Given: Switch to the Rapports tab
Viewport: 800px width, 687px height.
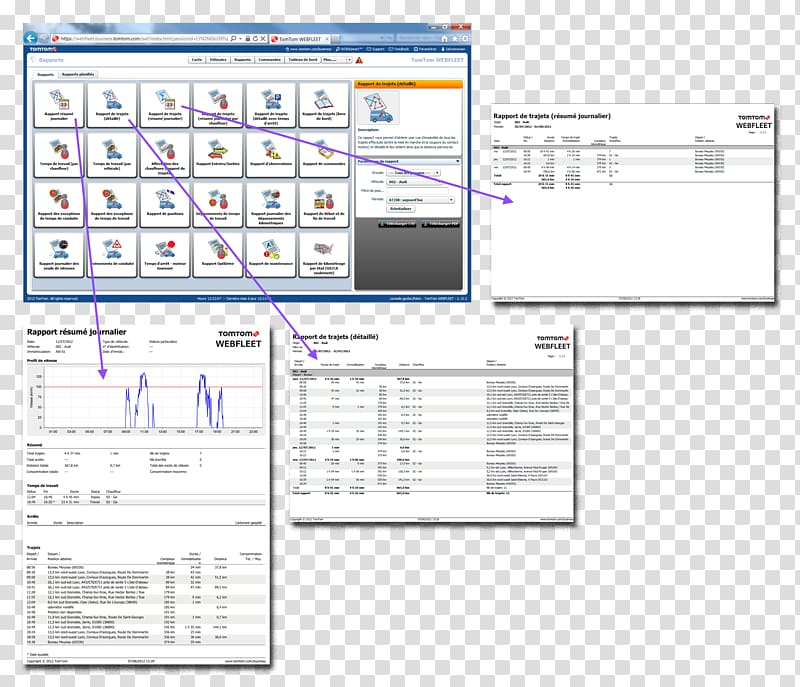Looking at the screenshot, I should (45, 74).
